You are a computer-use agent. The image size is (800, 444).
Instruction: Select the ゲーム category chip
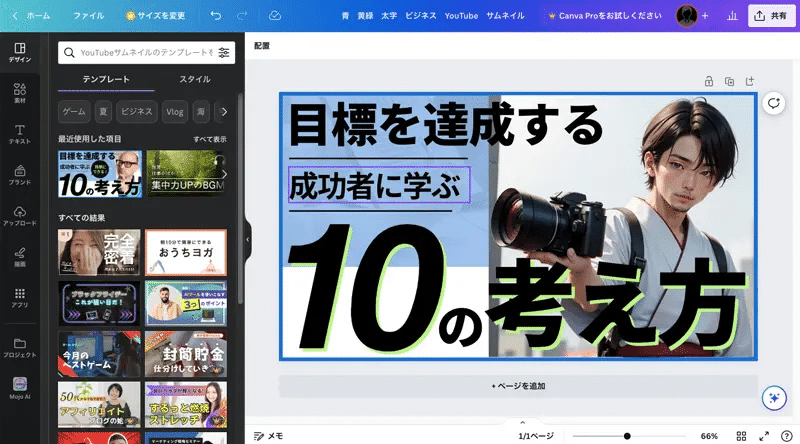pos(74,112)
